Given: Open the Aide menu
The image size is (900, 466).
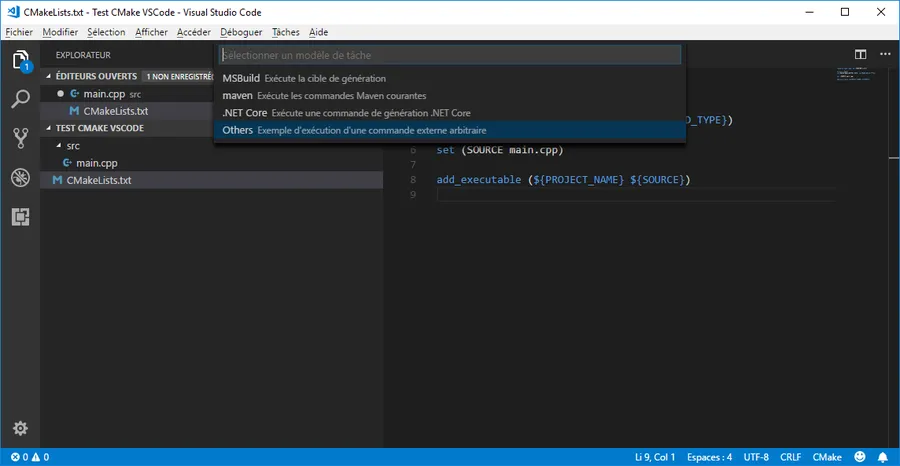Looking at the screenshot, I should click(x=319, y=32).
